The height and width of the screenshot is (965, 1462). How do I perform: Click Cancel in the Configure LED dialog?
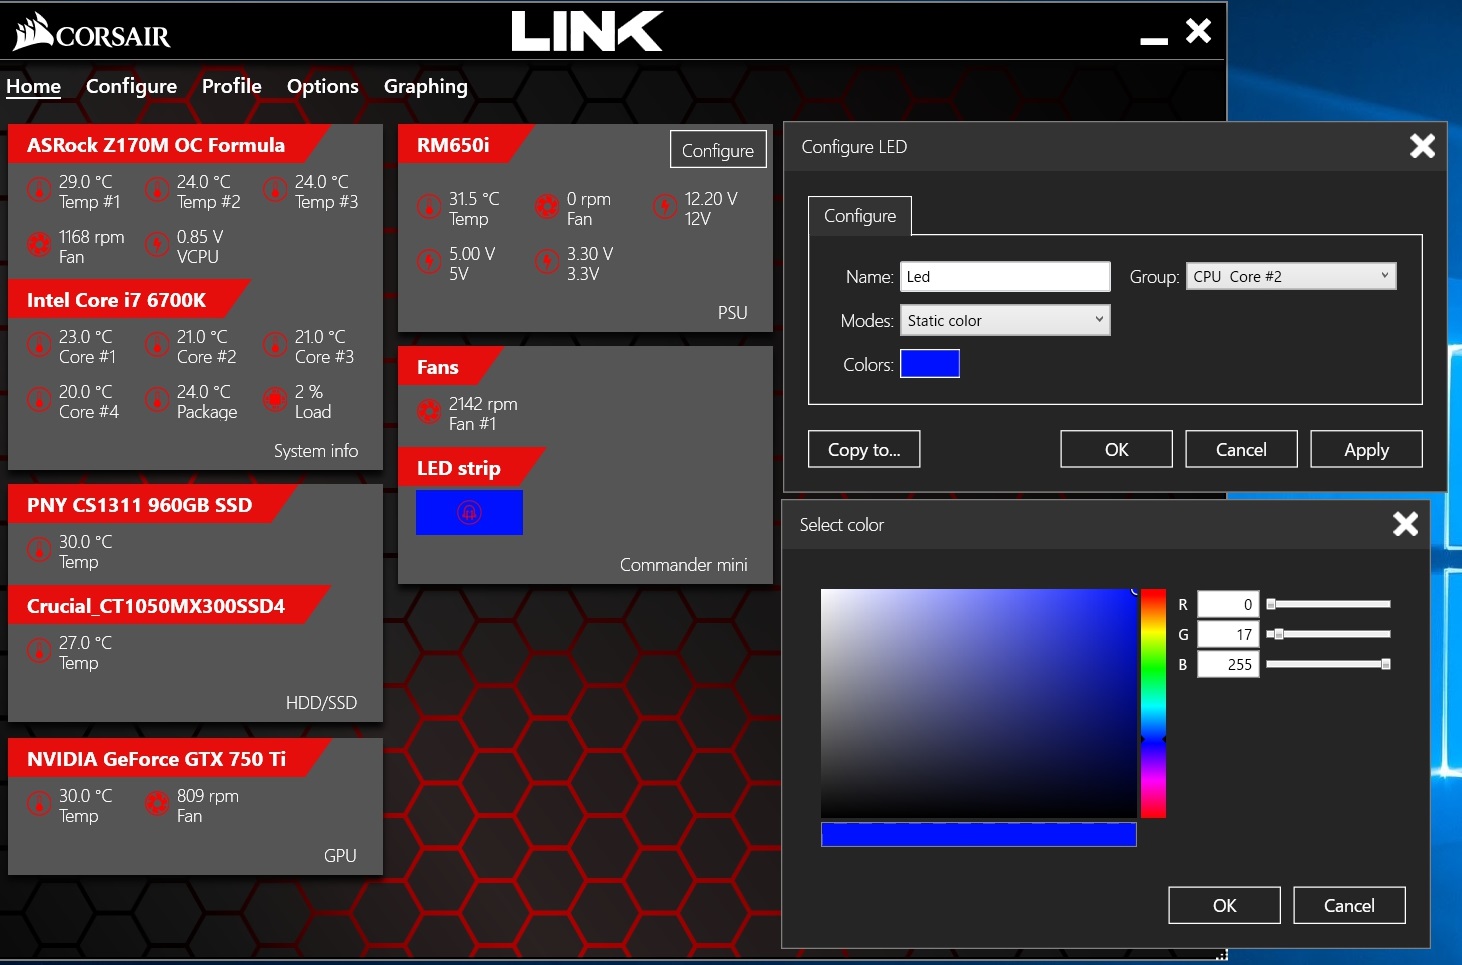click(x=1241, y=449)
